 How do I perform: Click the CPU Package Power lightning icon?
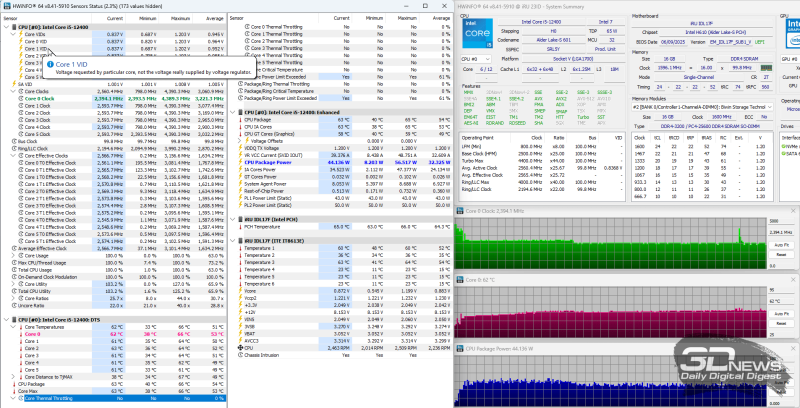241,161
